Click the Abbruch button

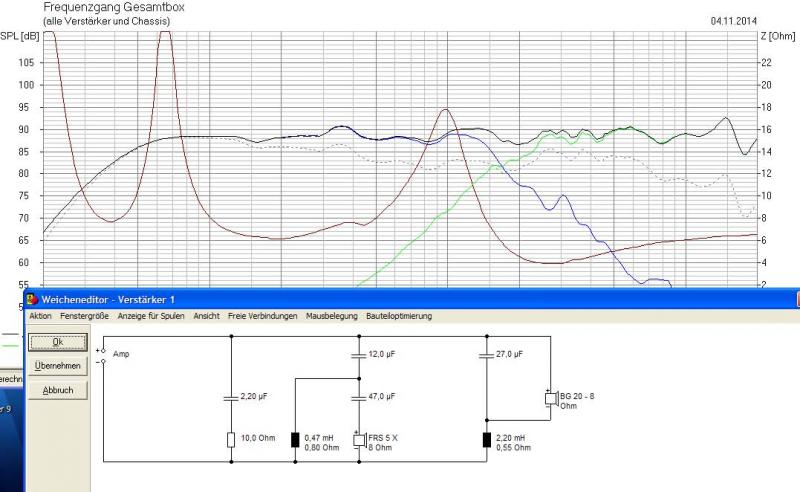[58, 390]
